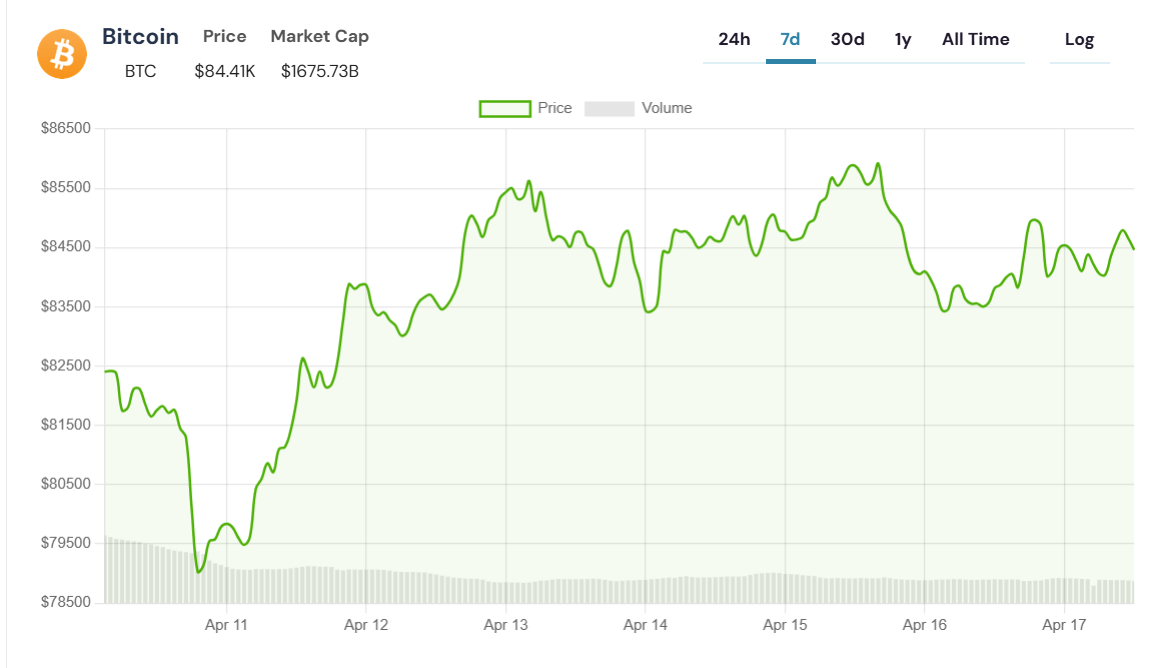Screen dimensions: 1149x668
Task: Toggle the gray Volume legend swatch
Action: 610,109
